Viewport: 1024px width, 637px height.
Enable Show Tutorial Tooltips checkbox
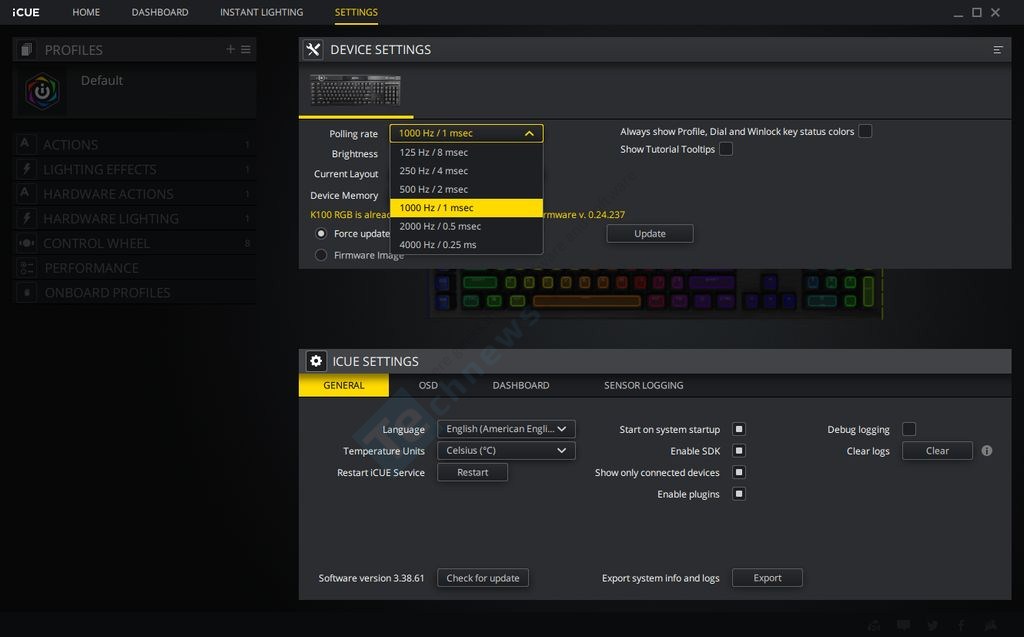[x=726, y=149]
